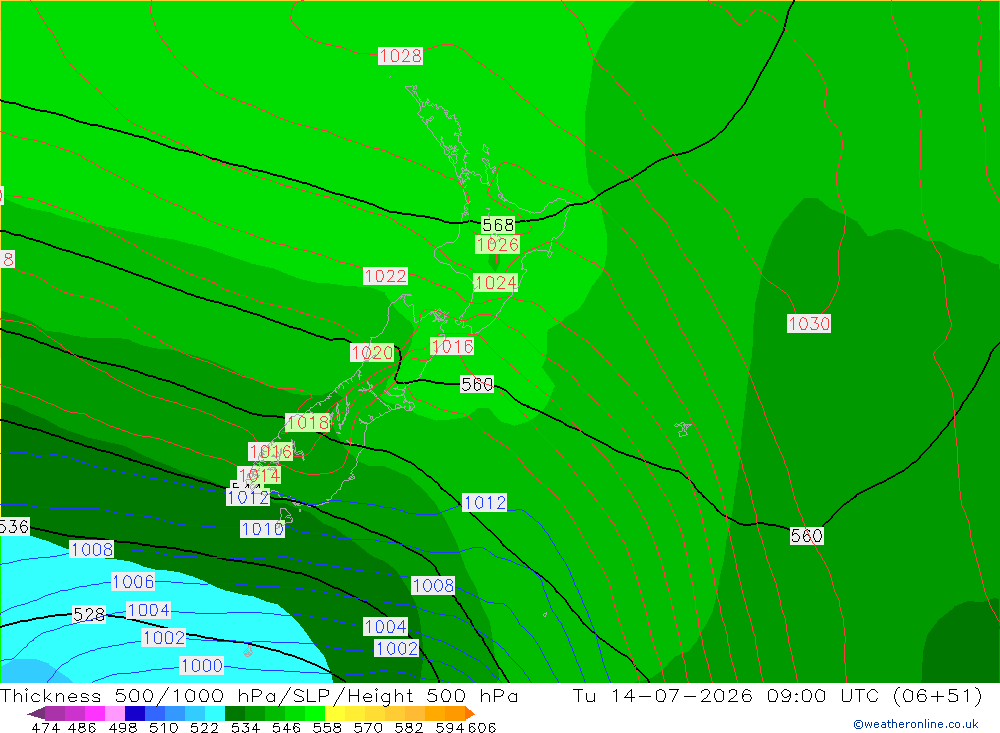Image resolution: width=1000 pixels, height=733 pixels.
Task: Pick the bright yellow legend swatch above 558
Action: point(335,713)
